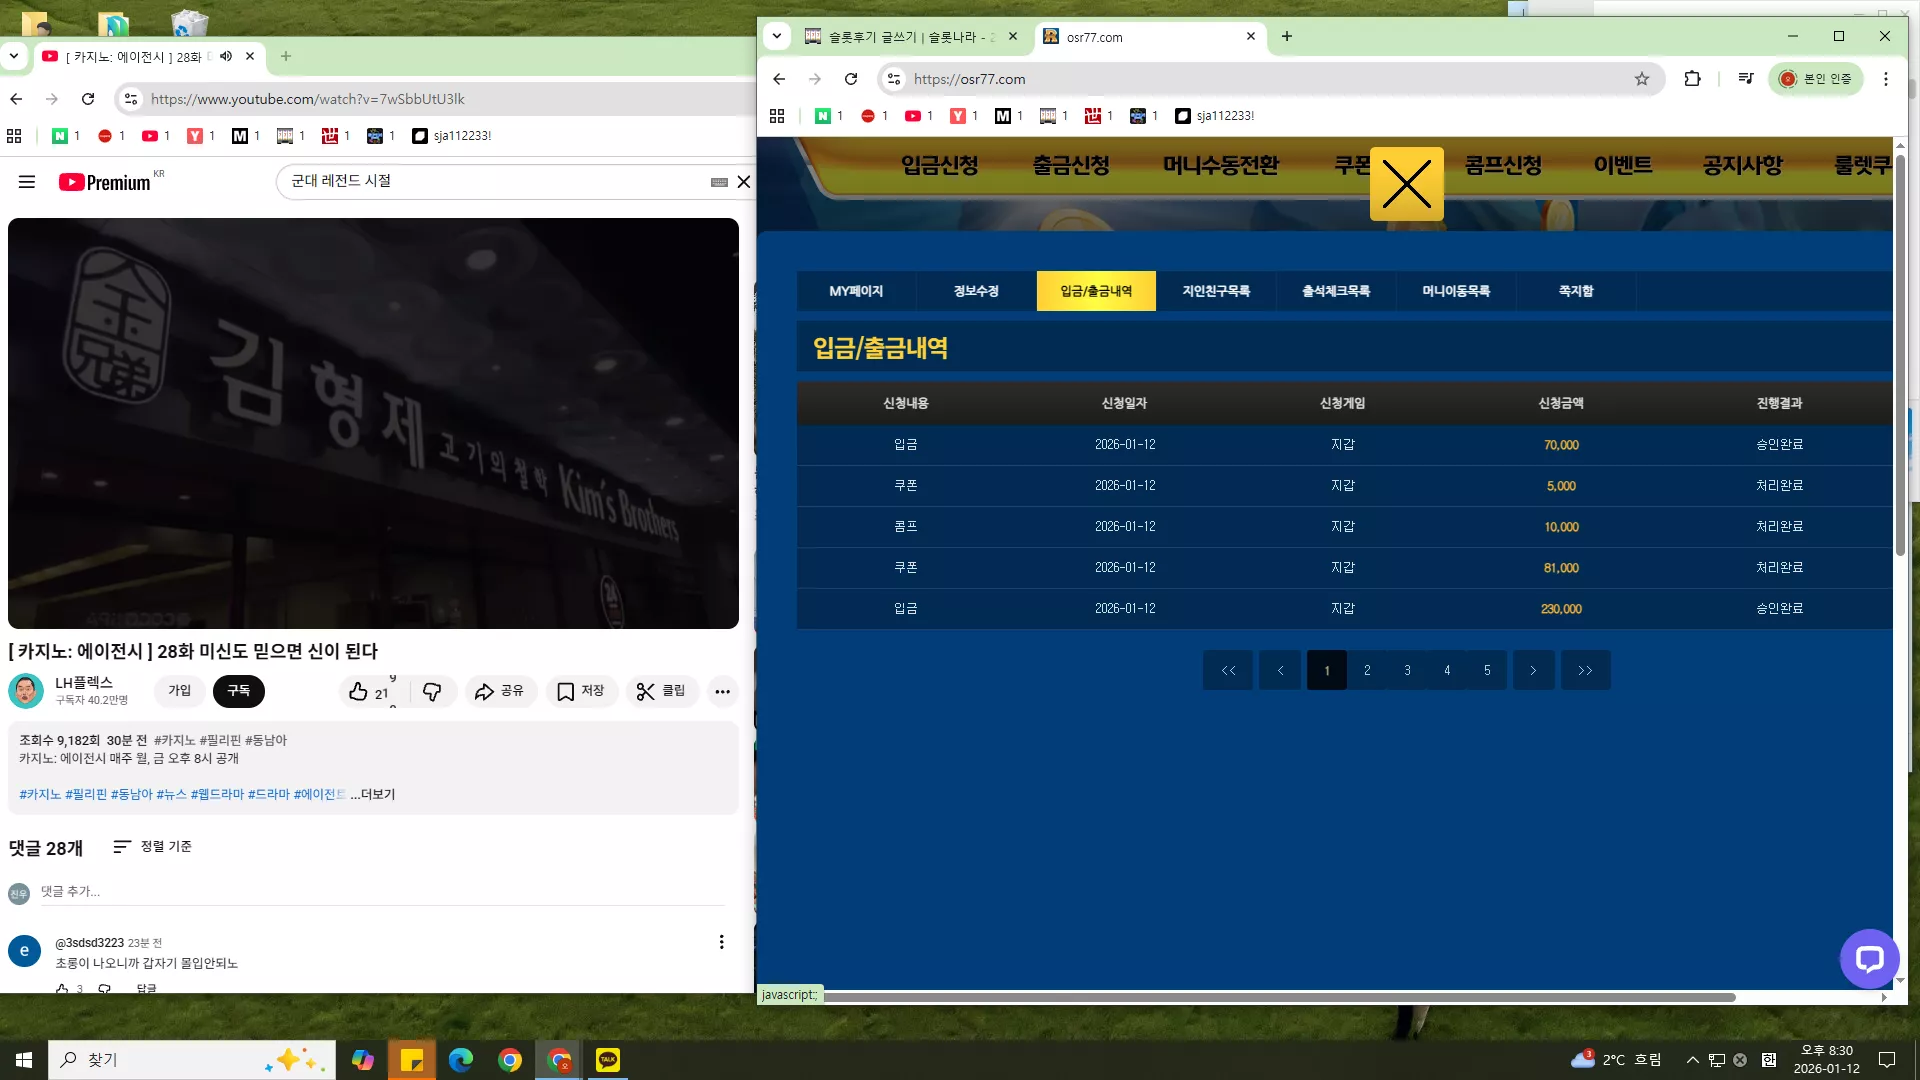Open the YouTube hamburger guide menu
Screen dimensions: 1920x1080
click(x=27, y=182)
